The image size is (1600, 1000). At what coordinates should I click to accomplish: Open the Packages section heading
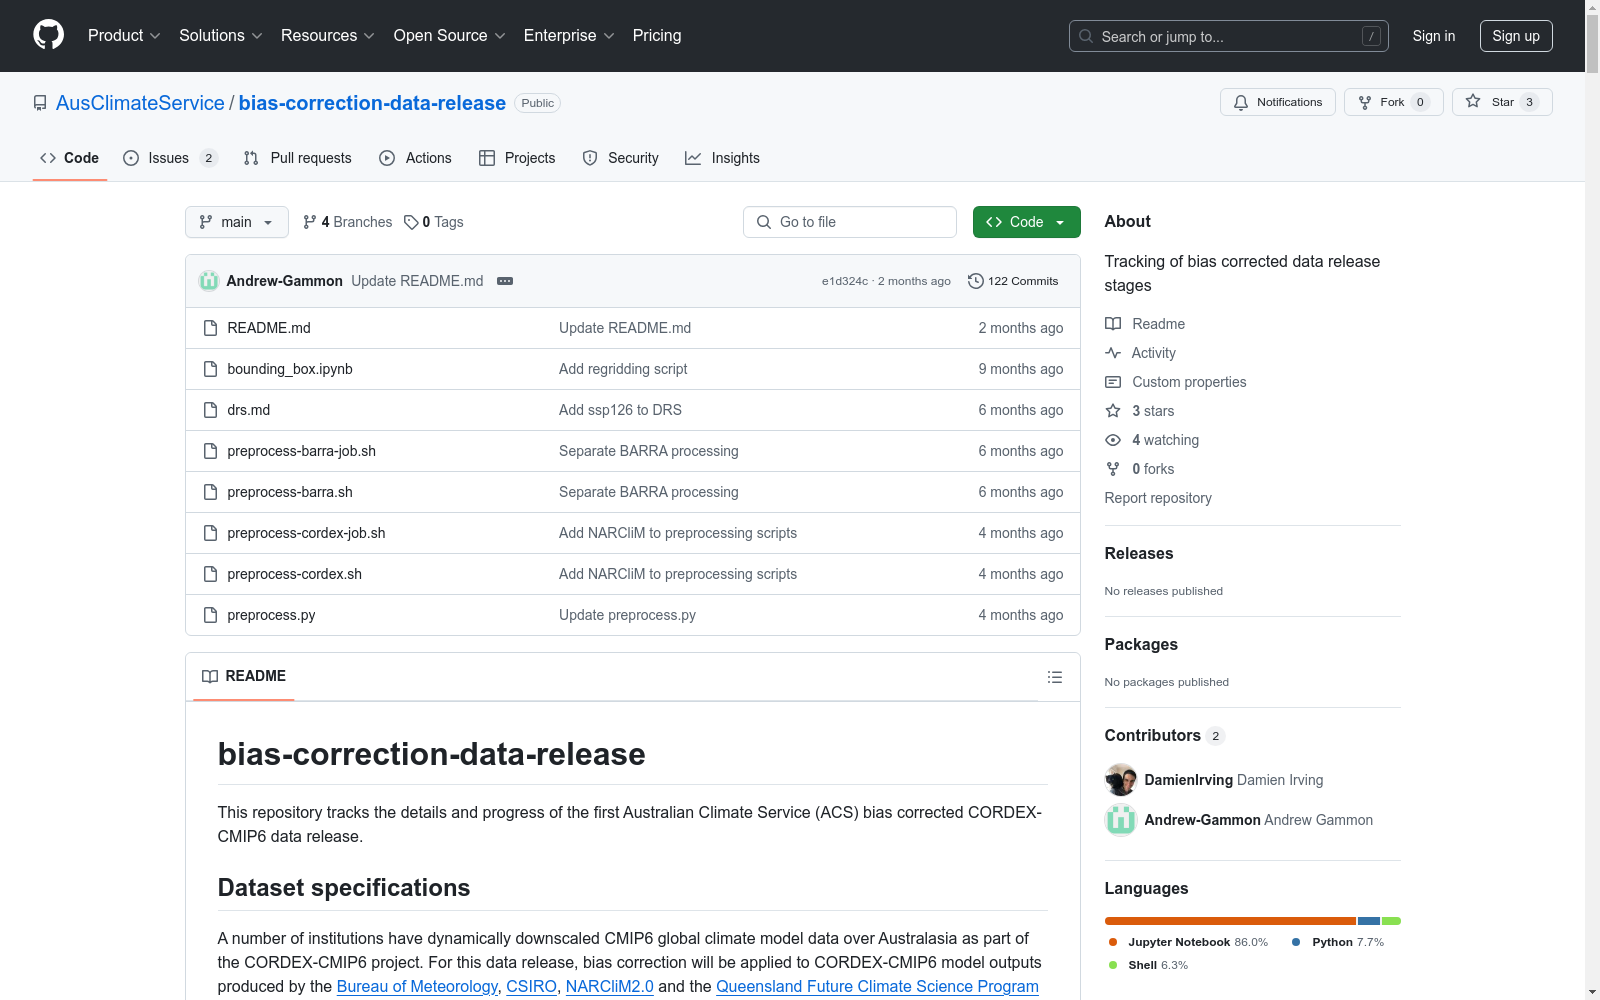coord(1141,644)
